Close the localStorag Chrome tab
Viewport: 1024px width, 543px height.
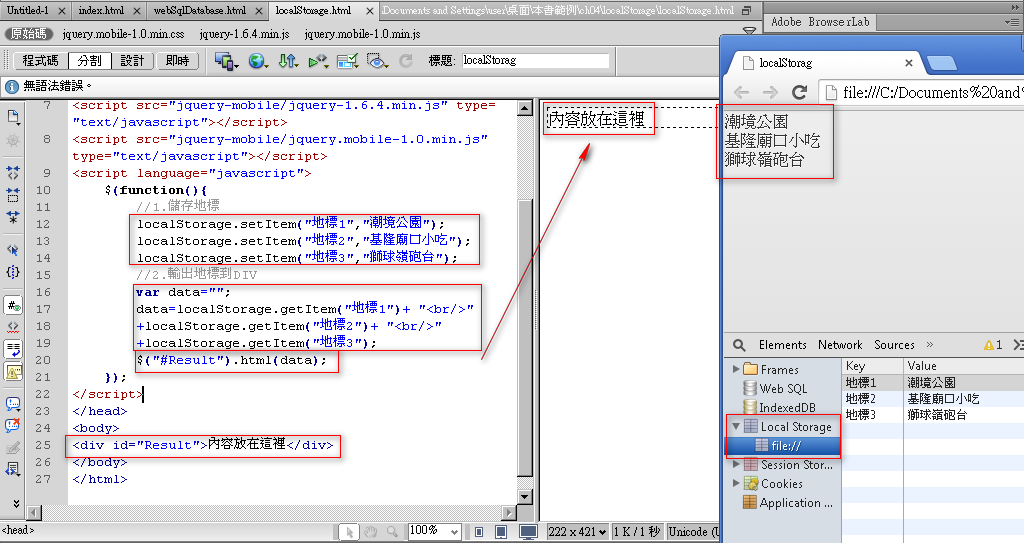[908, 63]
